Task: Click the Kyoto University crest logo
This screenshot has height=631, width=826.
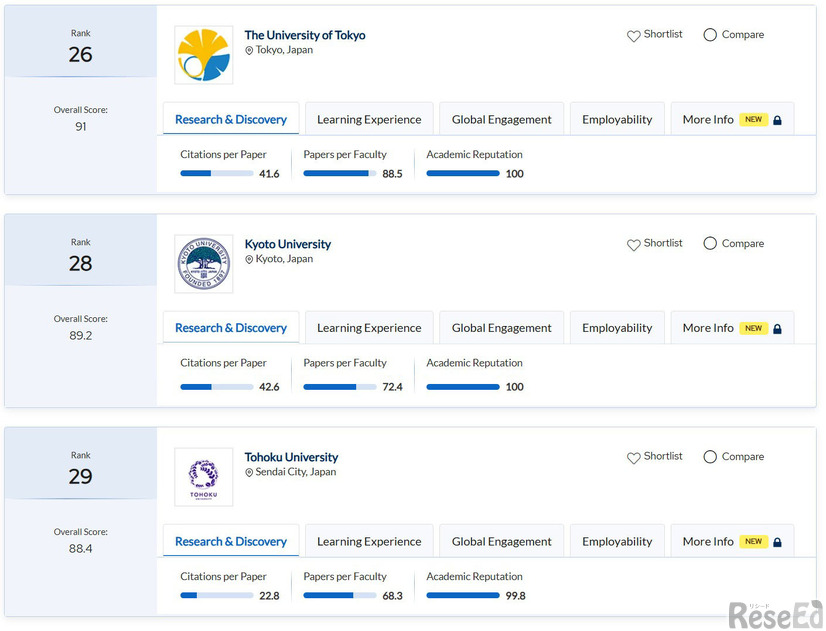Action: click(x=203, y=264)
